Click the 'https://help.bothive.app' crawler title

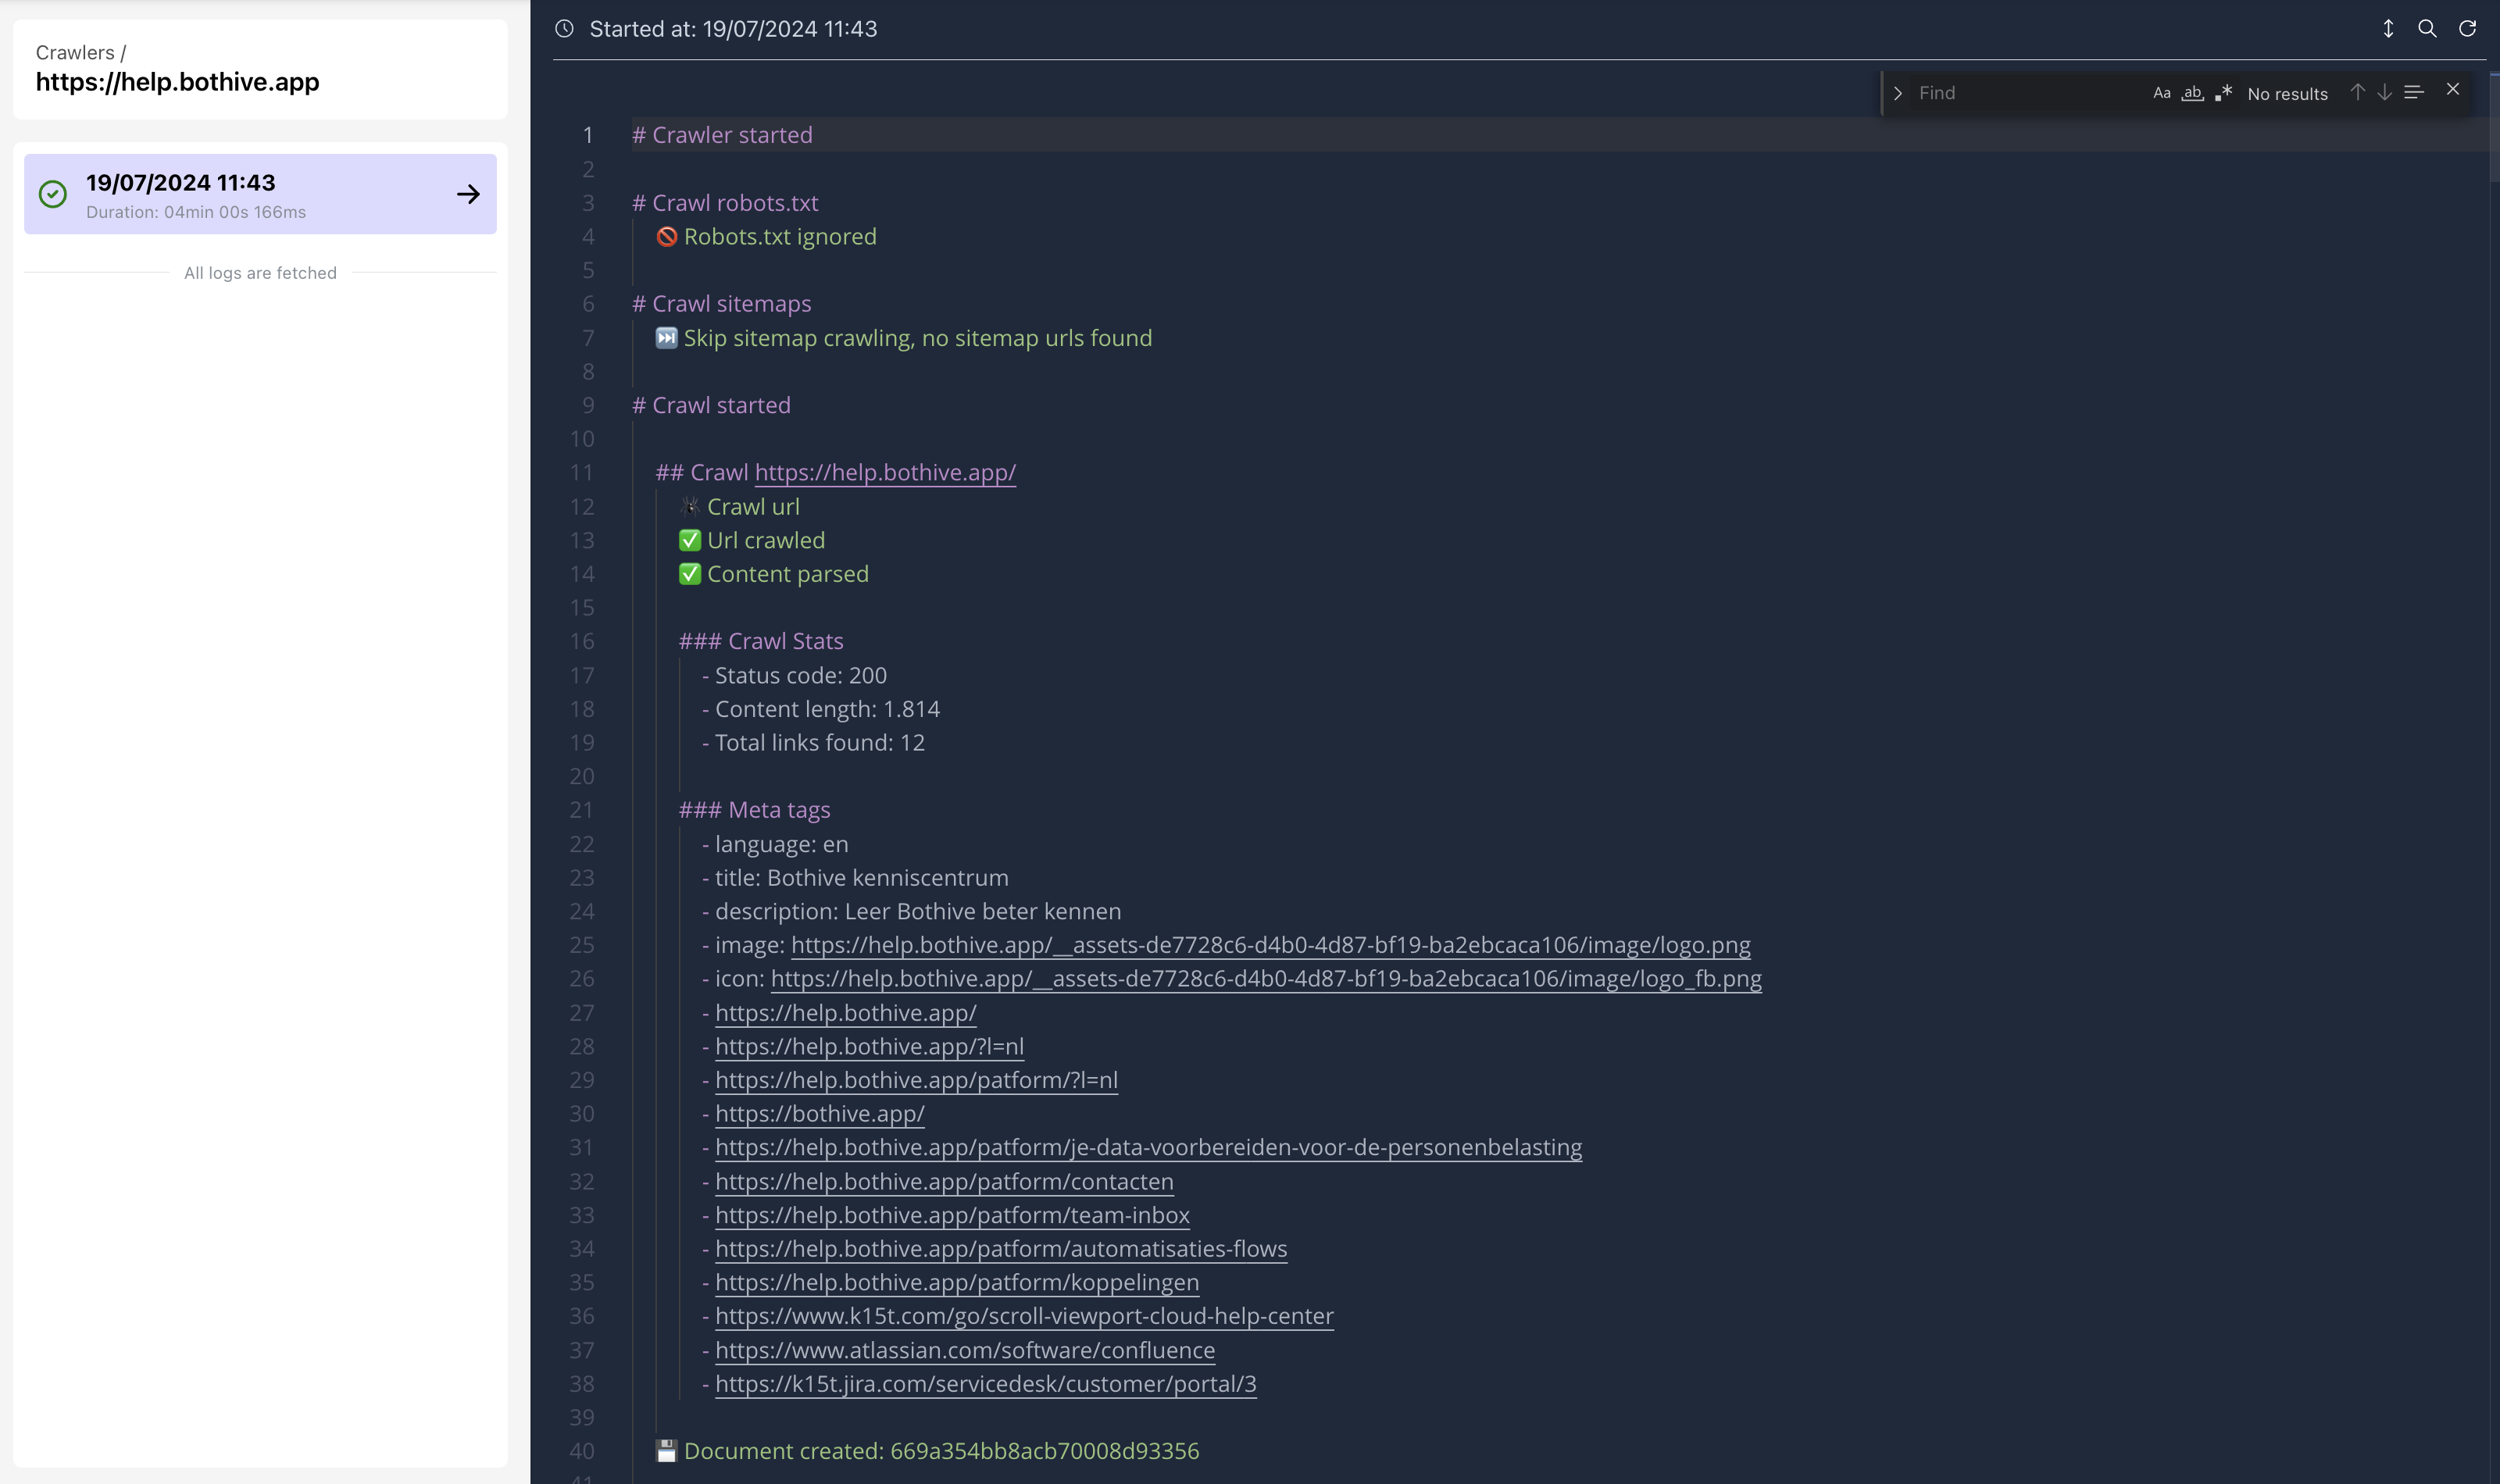tap(177, 82)
